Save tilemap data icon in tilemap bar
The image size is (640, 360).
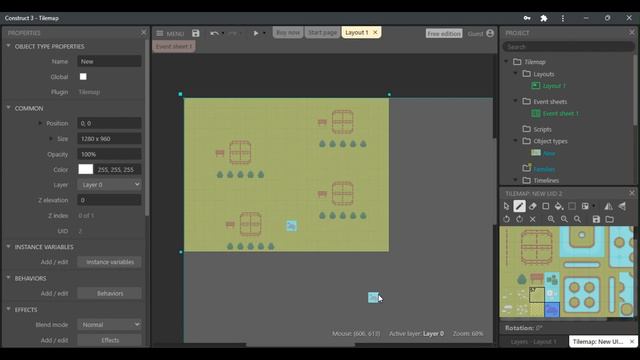(596, 219)
